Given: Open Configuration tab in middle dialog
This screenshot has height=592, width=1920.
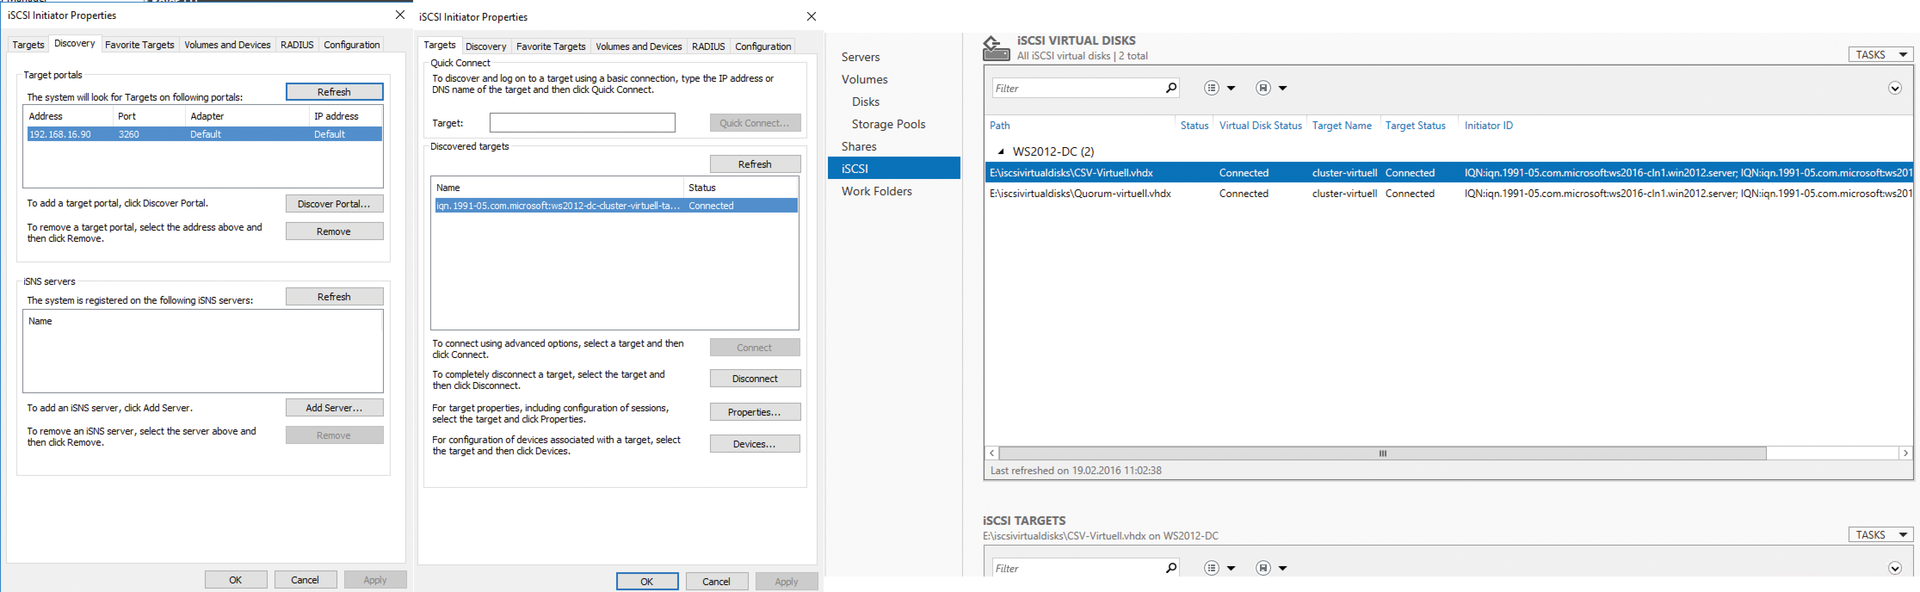Looking at the screenshot, I should click(763, 46).
